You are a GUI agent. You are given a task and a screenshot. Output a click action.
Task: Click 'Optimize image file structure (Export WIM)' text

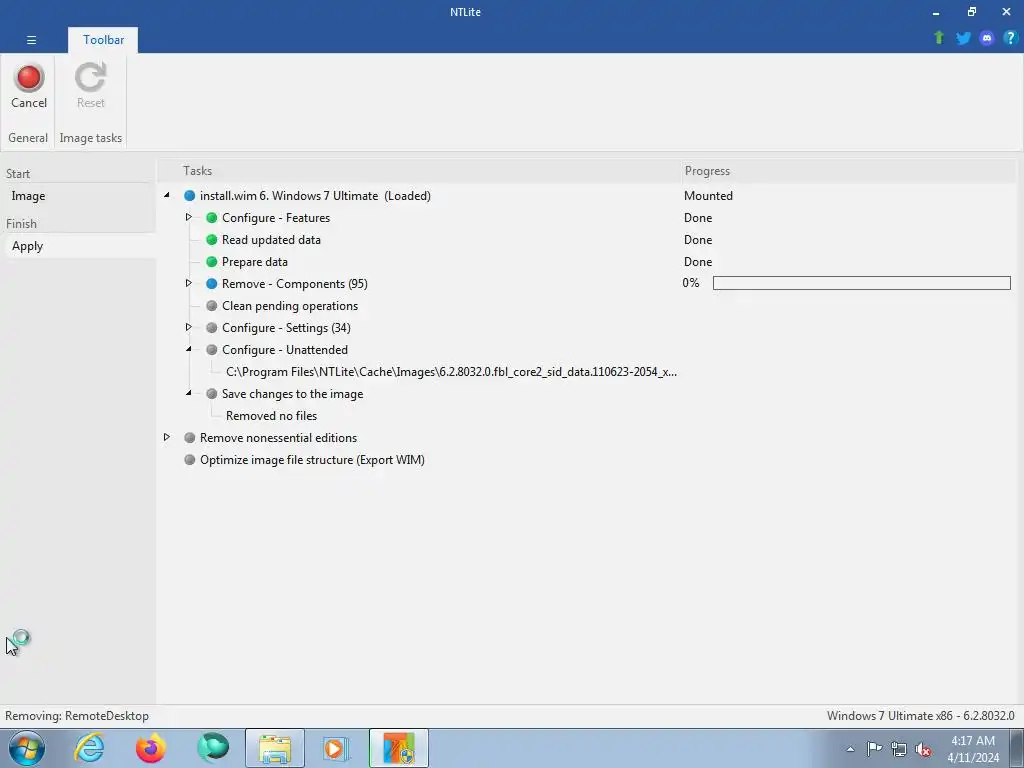pos(312,460)
